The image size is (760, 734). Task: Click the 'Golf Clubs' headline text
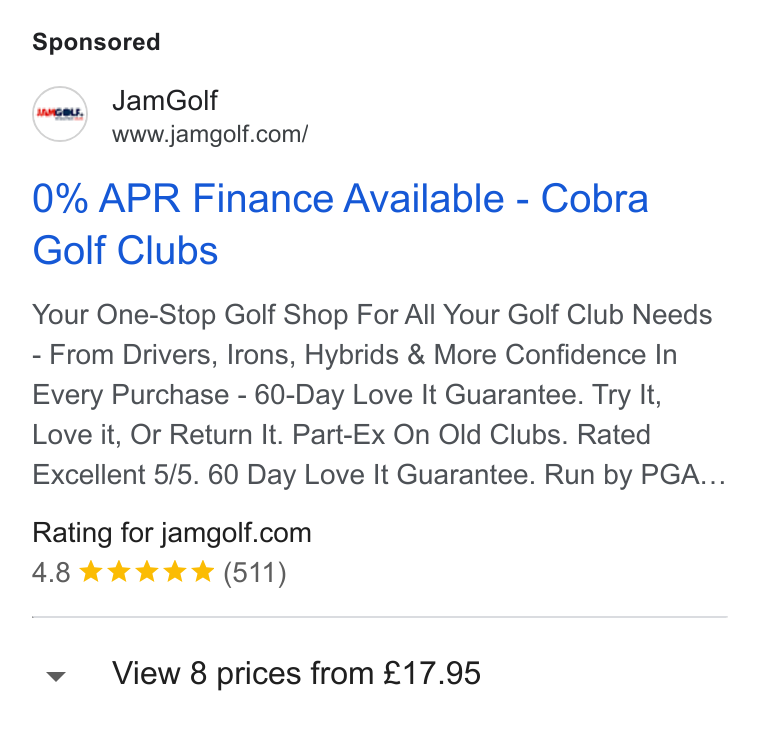[x=125, y=251]
